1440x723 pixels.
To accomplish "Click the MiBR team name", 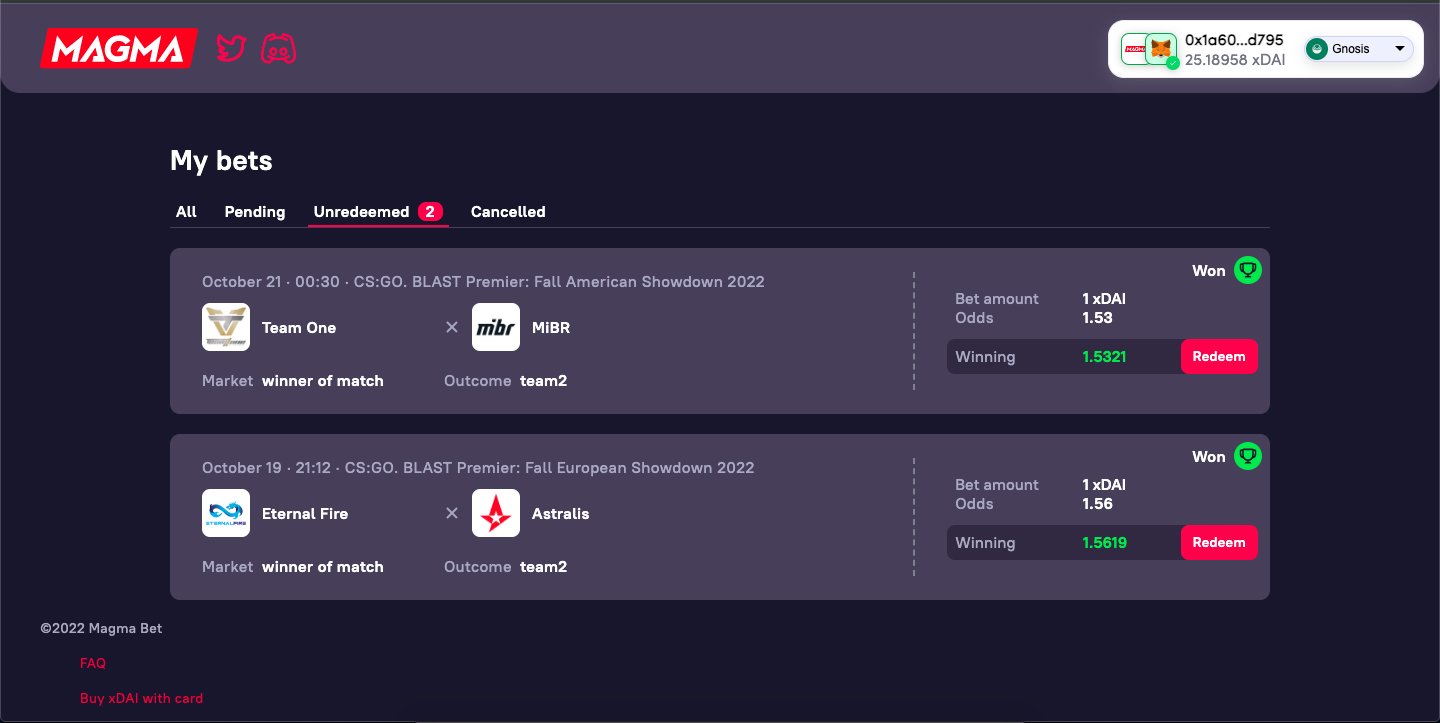I will click(551, 328).
